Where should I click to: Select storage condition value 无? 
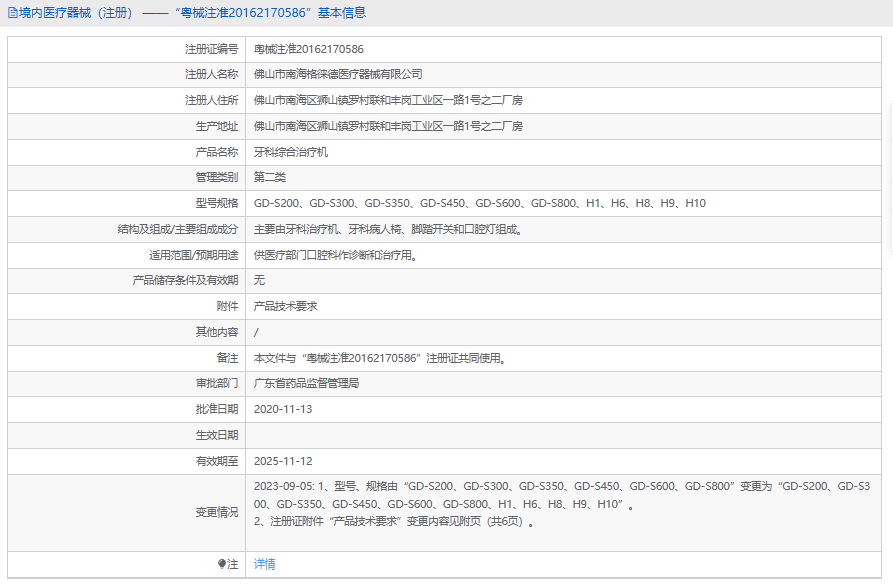pyautogui.click(x=259, y=280)
